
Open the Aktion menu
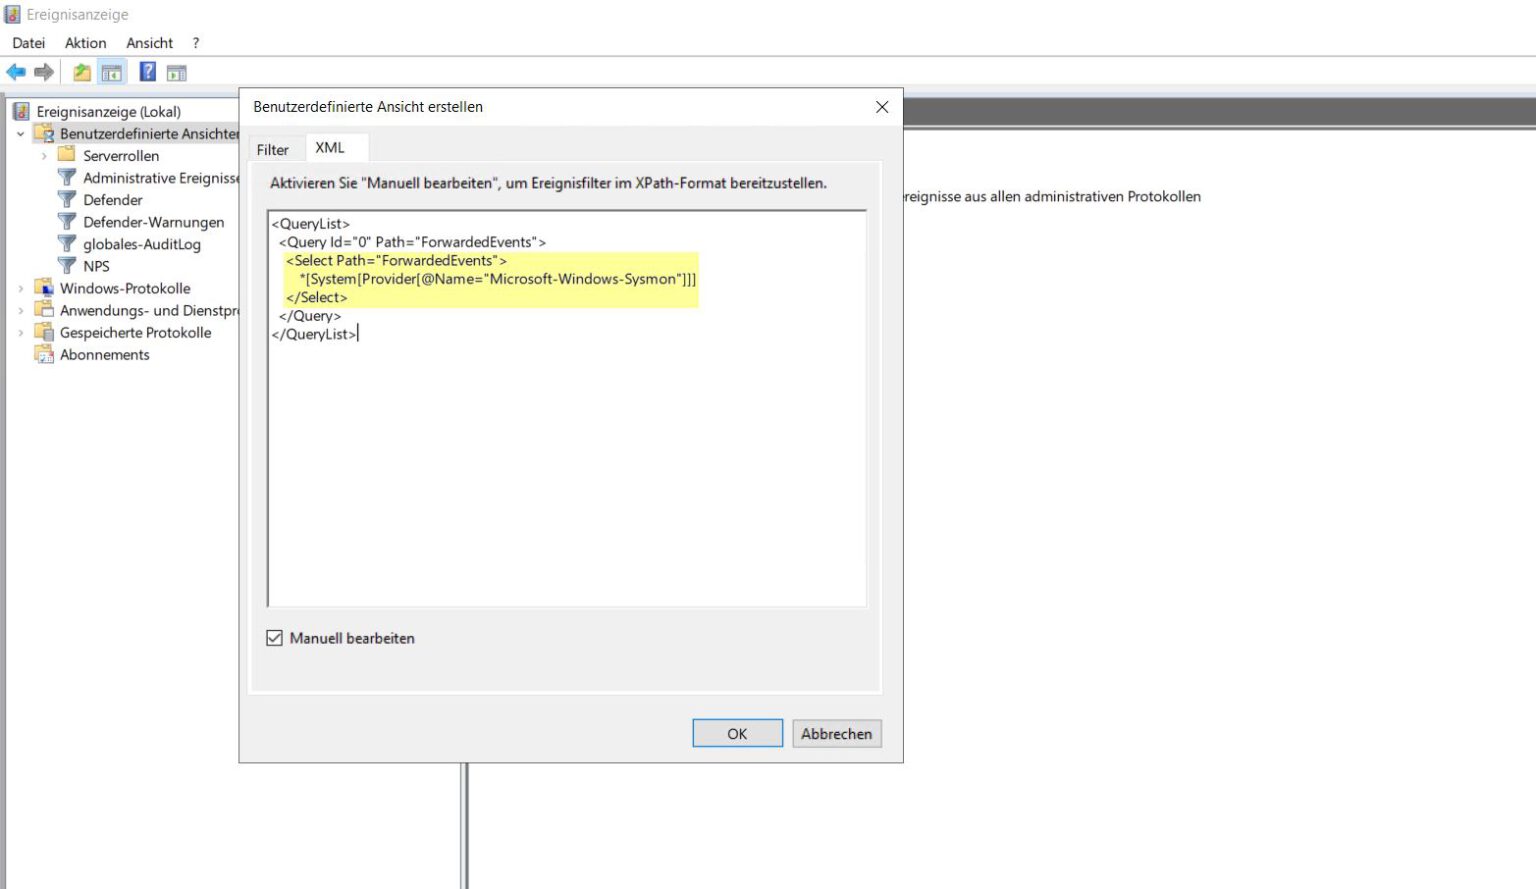[x=85, y=42]
